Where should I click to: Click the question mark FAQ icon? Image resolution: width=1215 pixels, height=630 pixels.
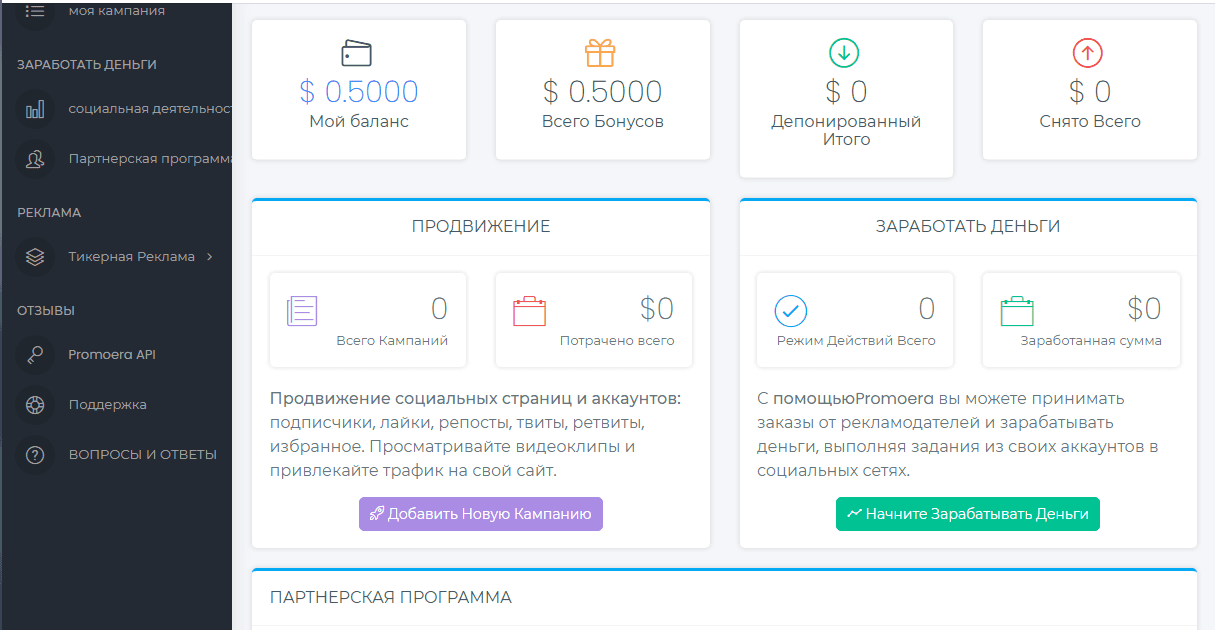pyautogui.click(x=35, y=455)
